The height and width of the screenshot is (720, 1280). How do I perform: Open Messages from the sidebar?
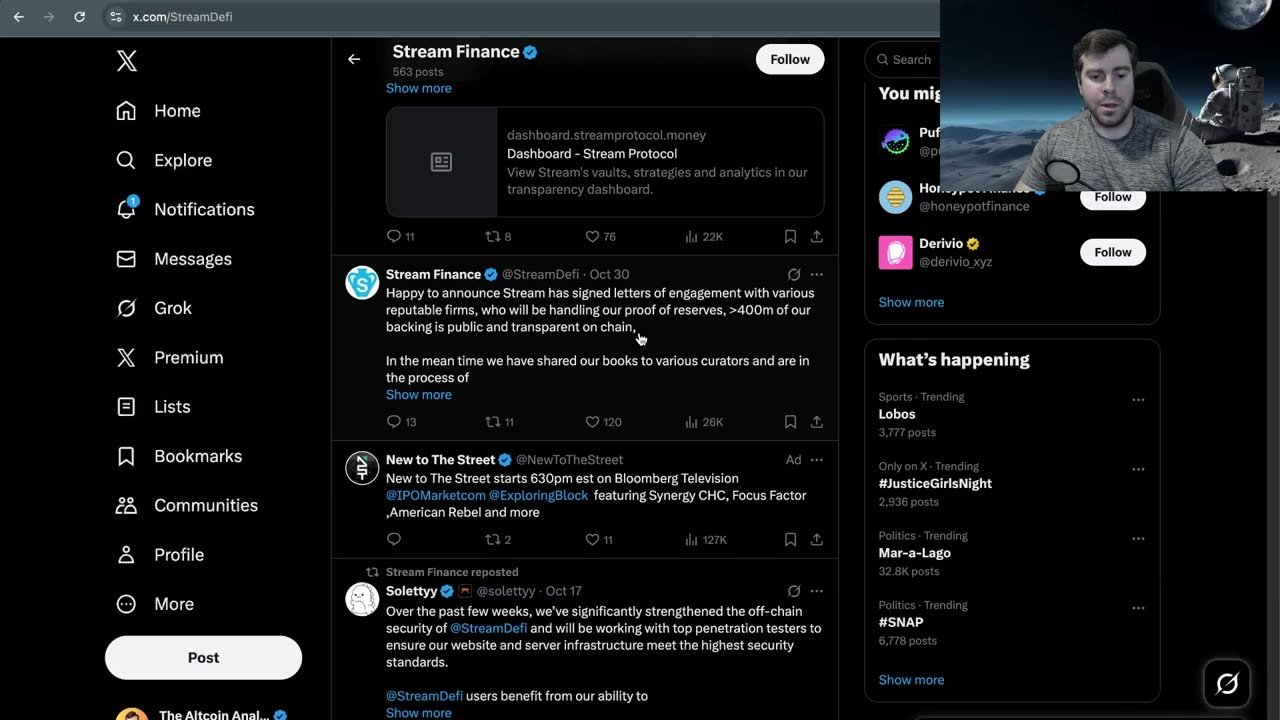pos(174,259)
